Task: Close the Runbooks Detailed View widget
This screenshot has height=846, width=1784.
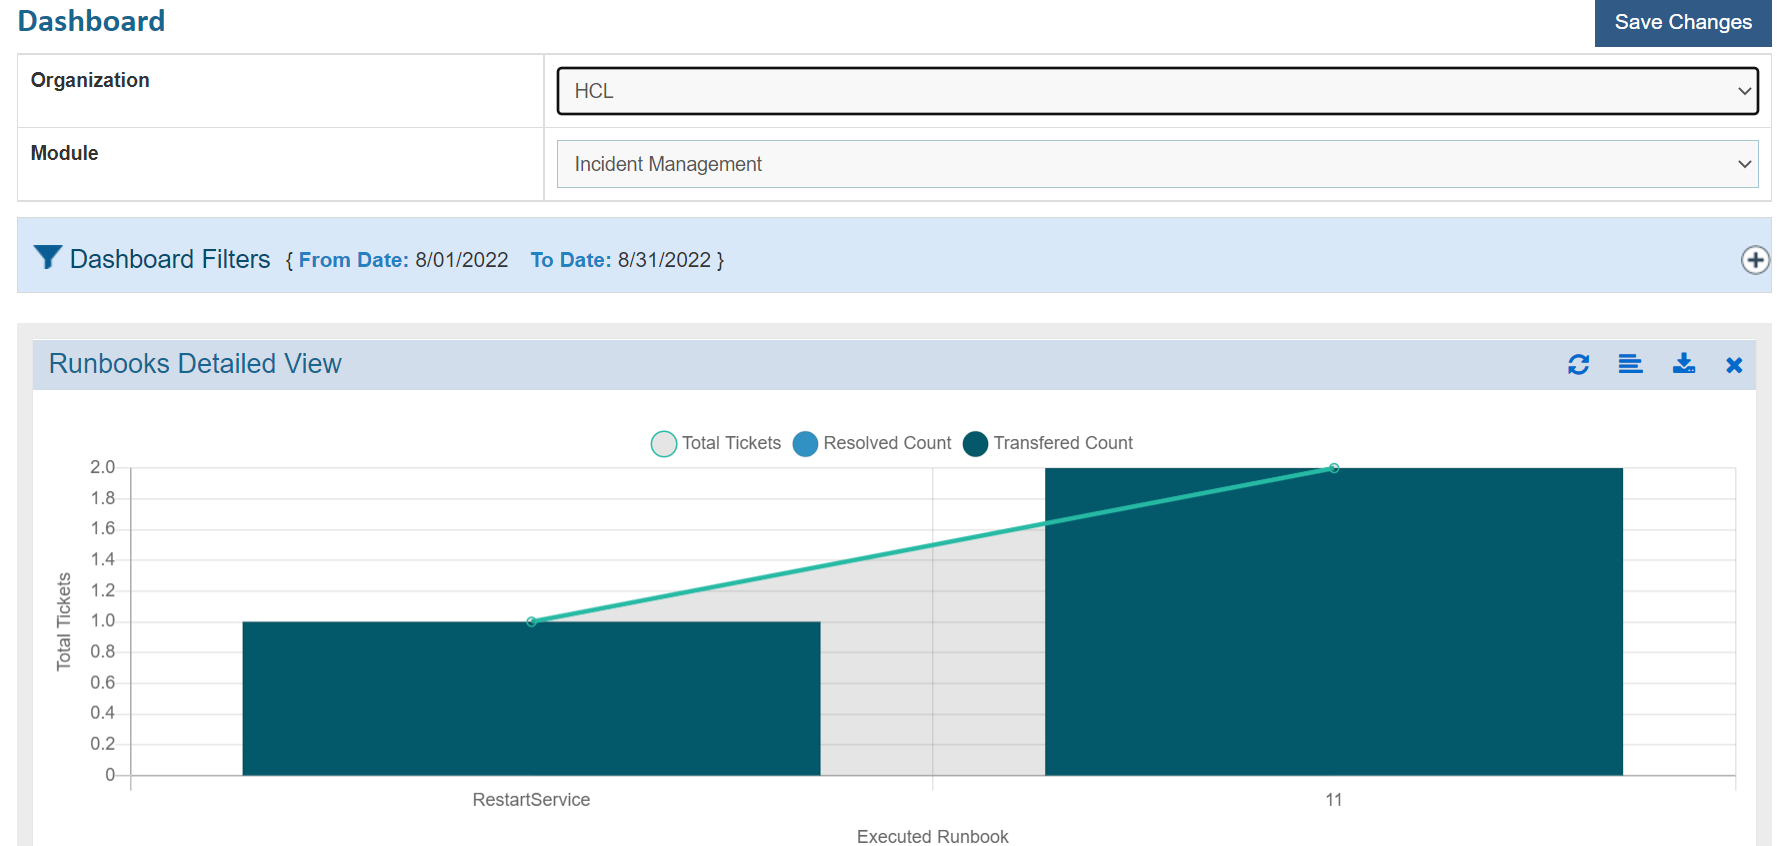Action: click(x=1734, y=365)
